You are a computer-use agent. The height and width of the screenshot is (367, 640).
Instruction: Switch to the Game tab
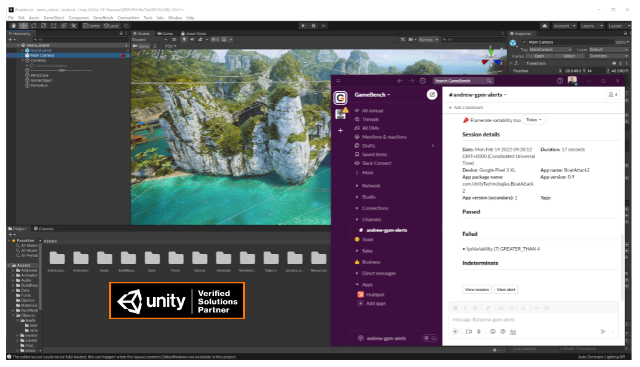click(x=165, y=33)
